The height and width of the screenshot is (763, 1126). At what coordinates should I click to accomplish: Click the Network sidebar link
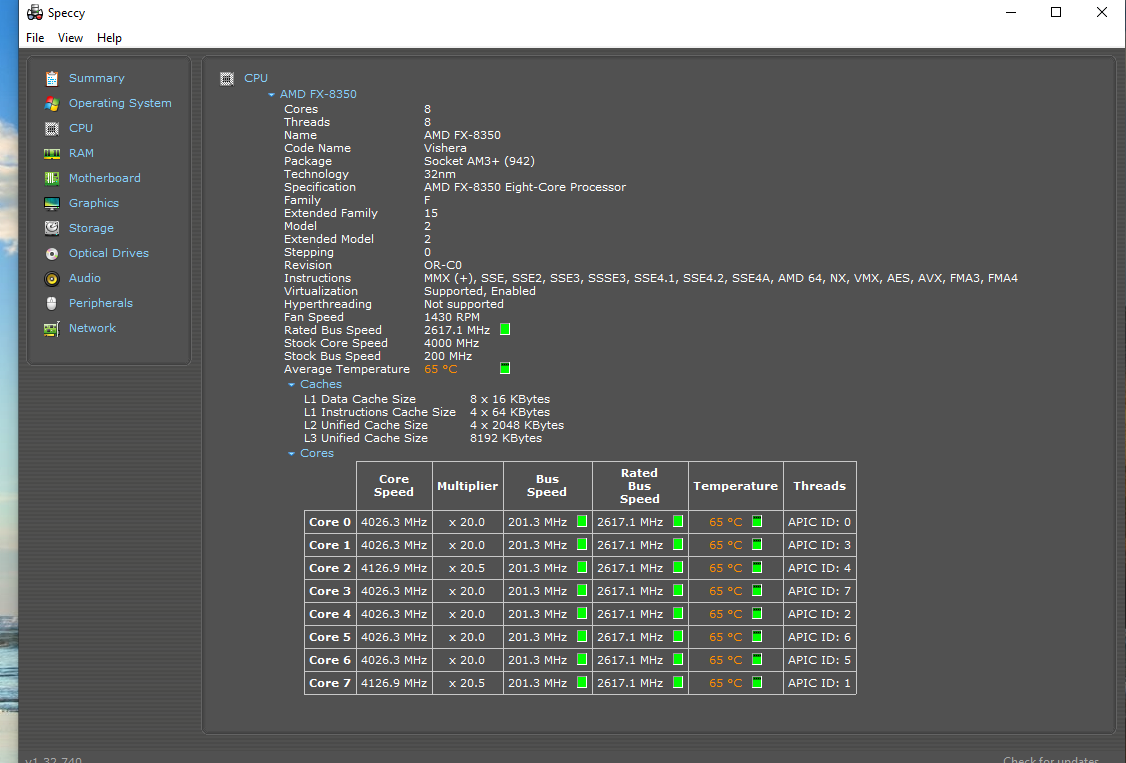tap(92, 328)
